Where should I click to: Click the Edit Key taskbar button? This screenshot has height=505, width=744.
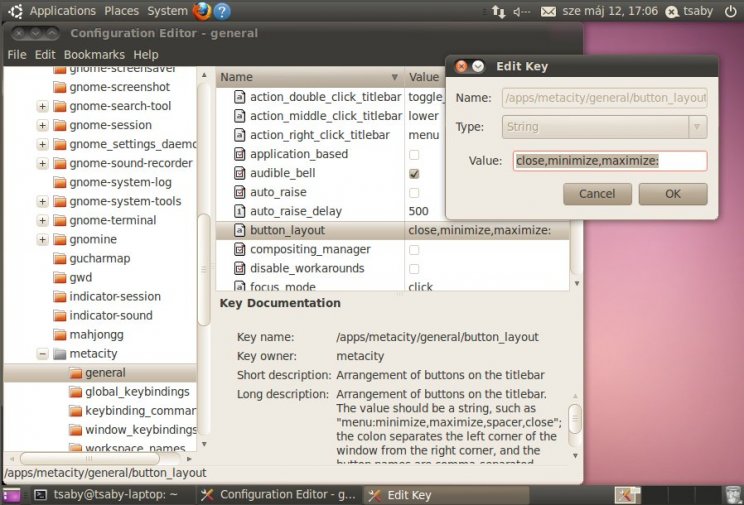pyautogui.click(x=446, y=495)
